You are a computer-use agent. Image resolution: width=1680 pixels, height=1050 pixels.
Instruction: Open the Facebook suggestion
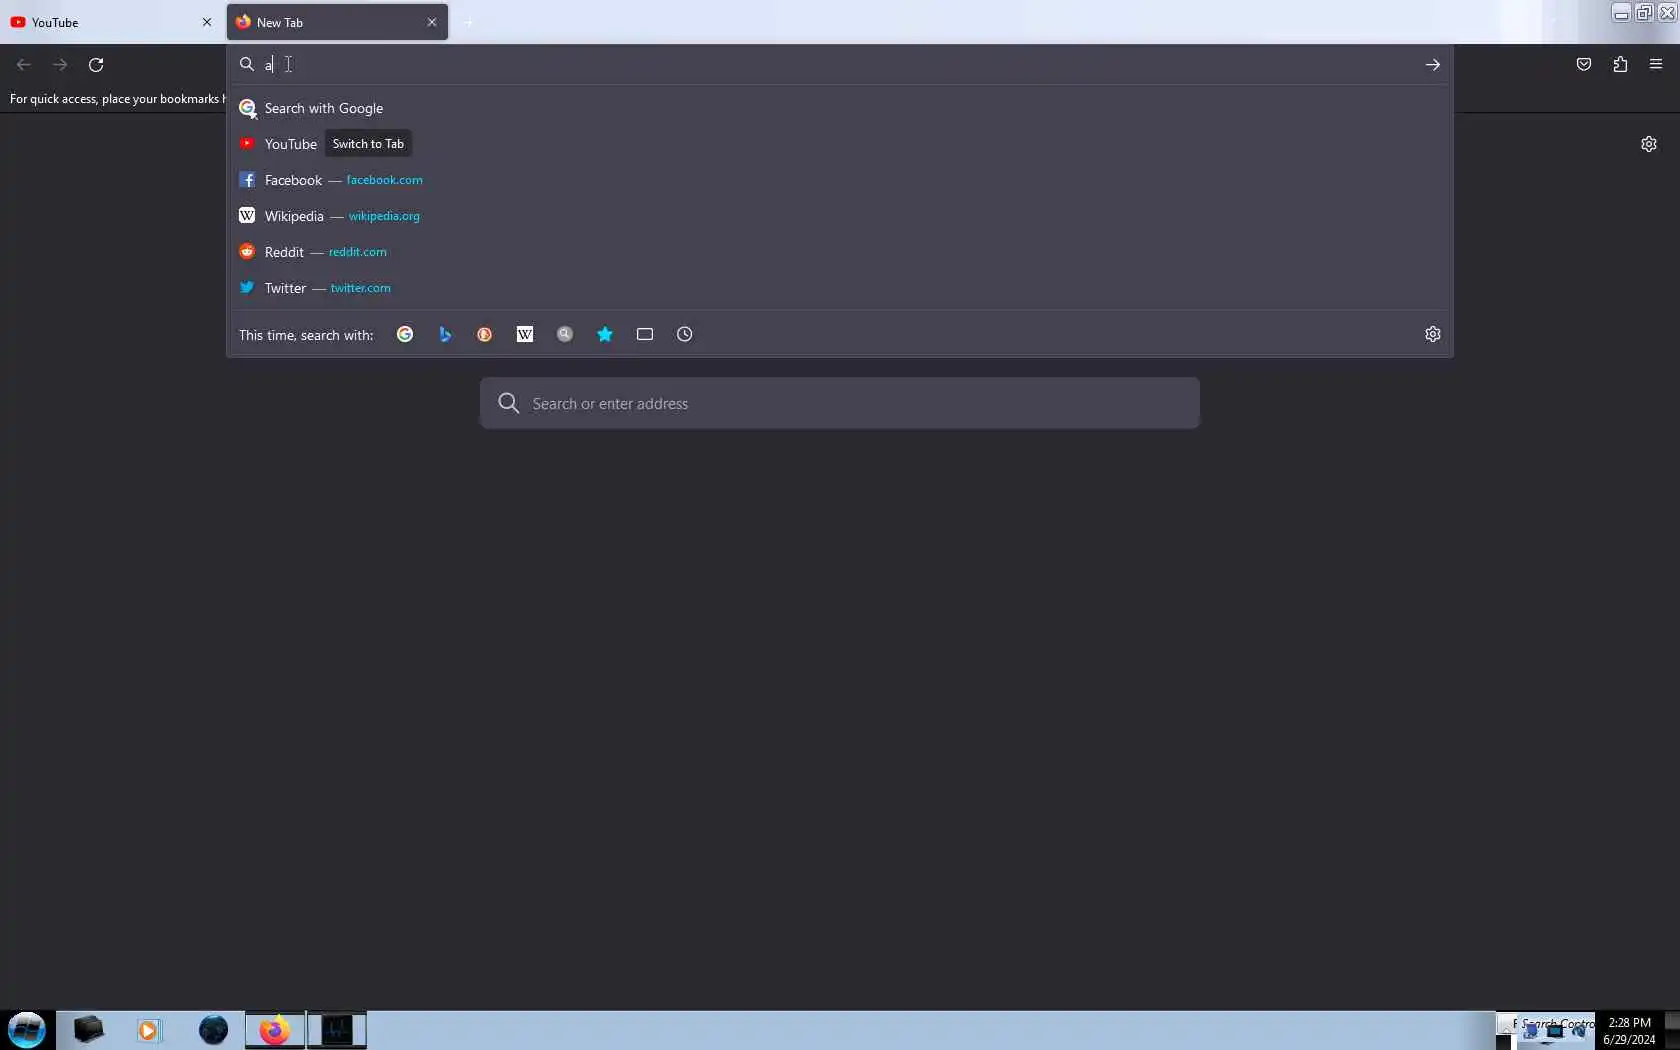tap(839, 180)
